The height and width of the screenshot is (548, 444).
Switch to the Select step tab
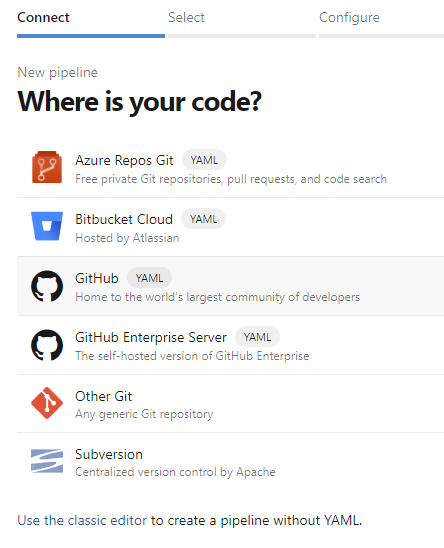click(x=186, y=17)
